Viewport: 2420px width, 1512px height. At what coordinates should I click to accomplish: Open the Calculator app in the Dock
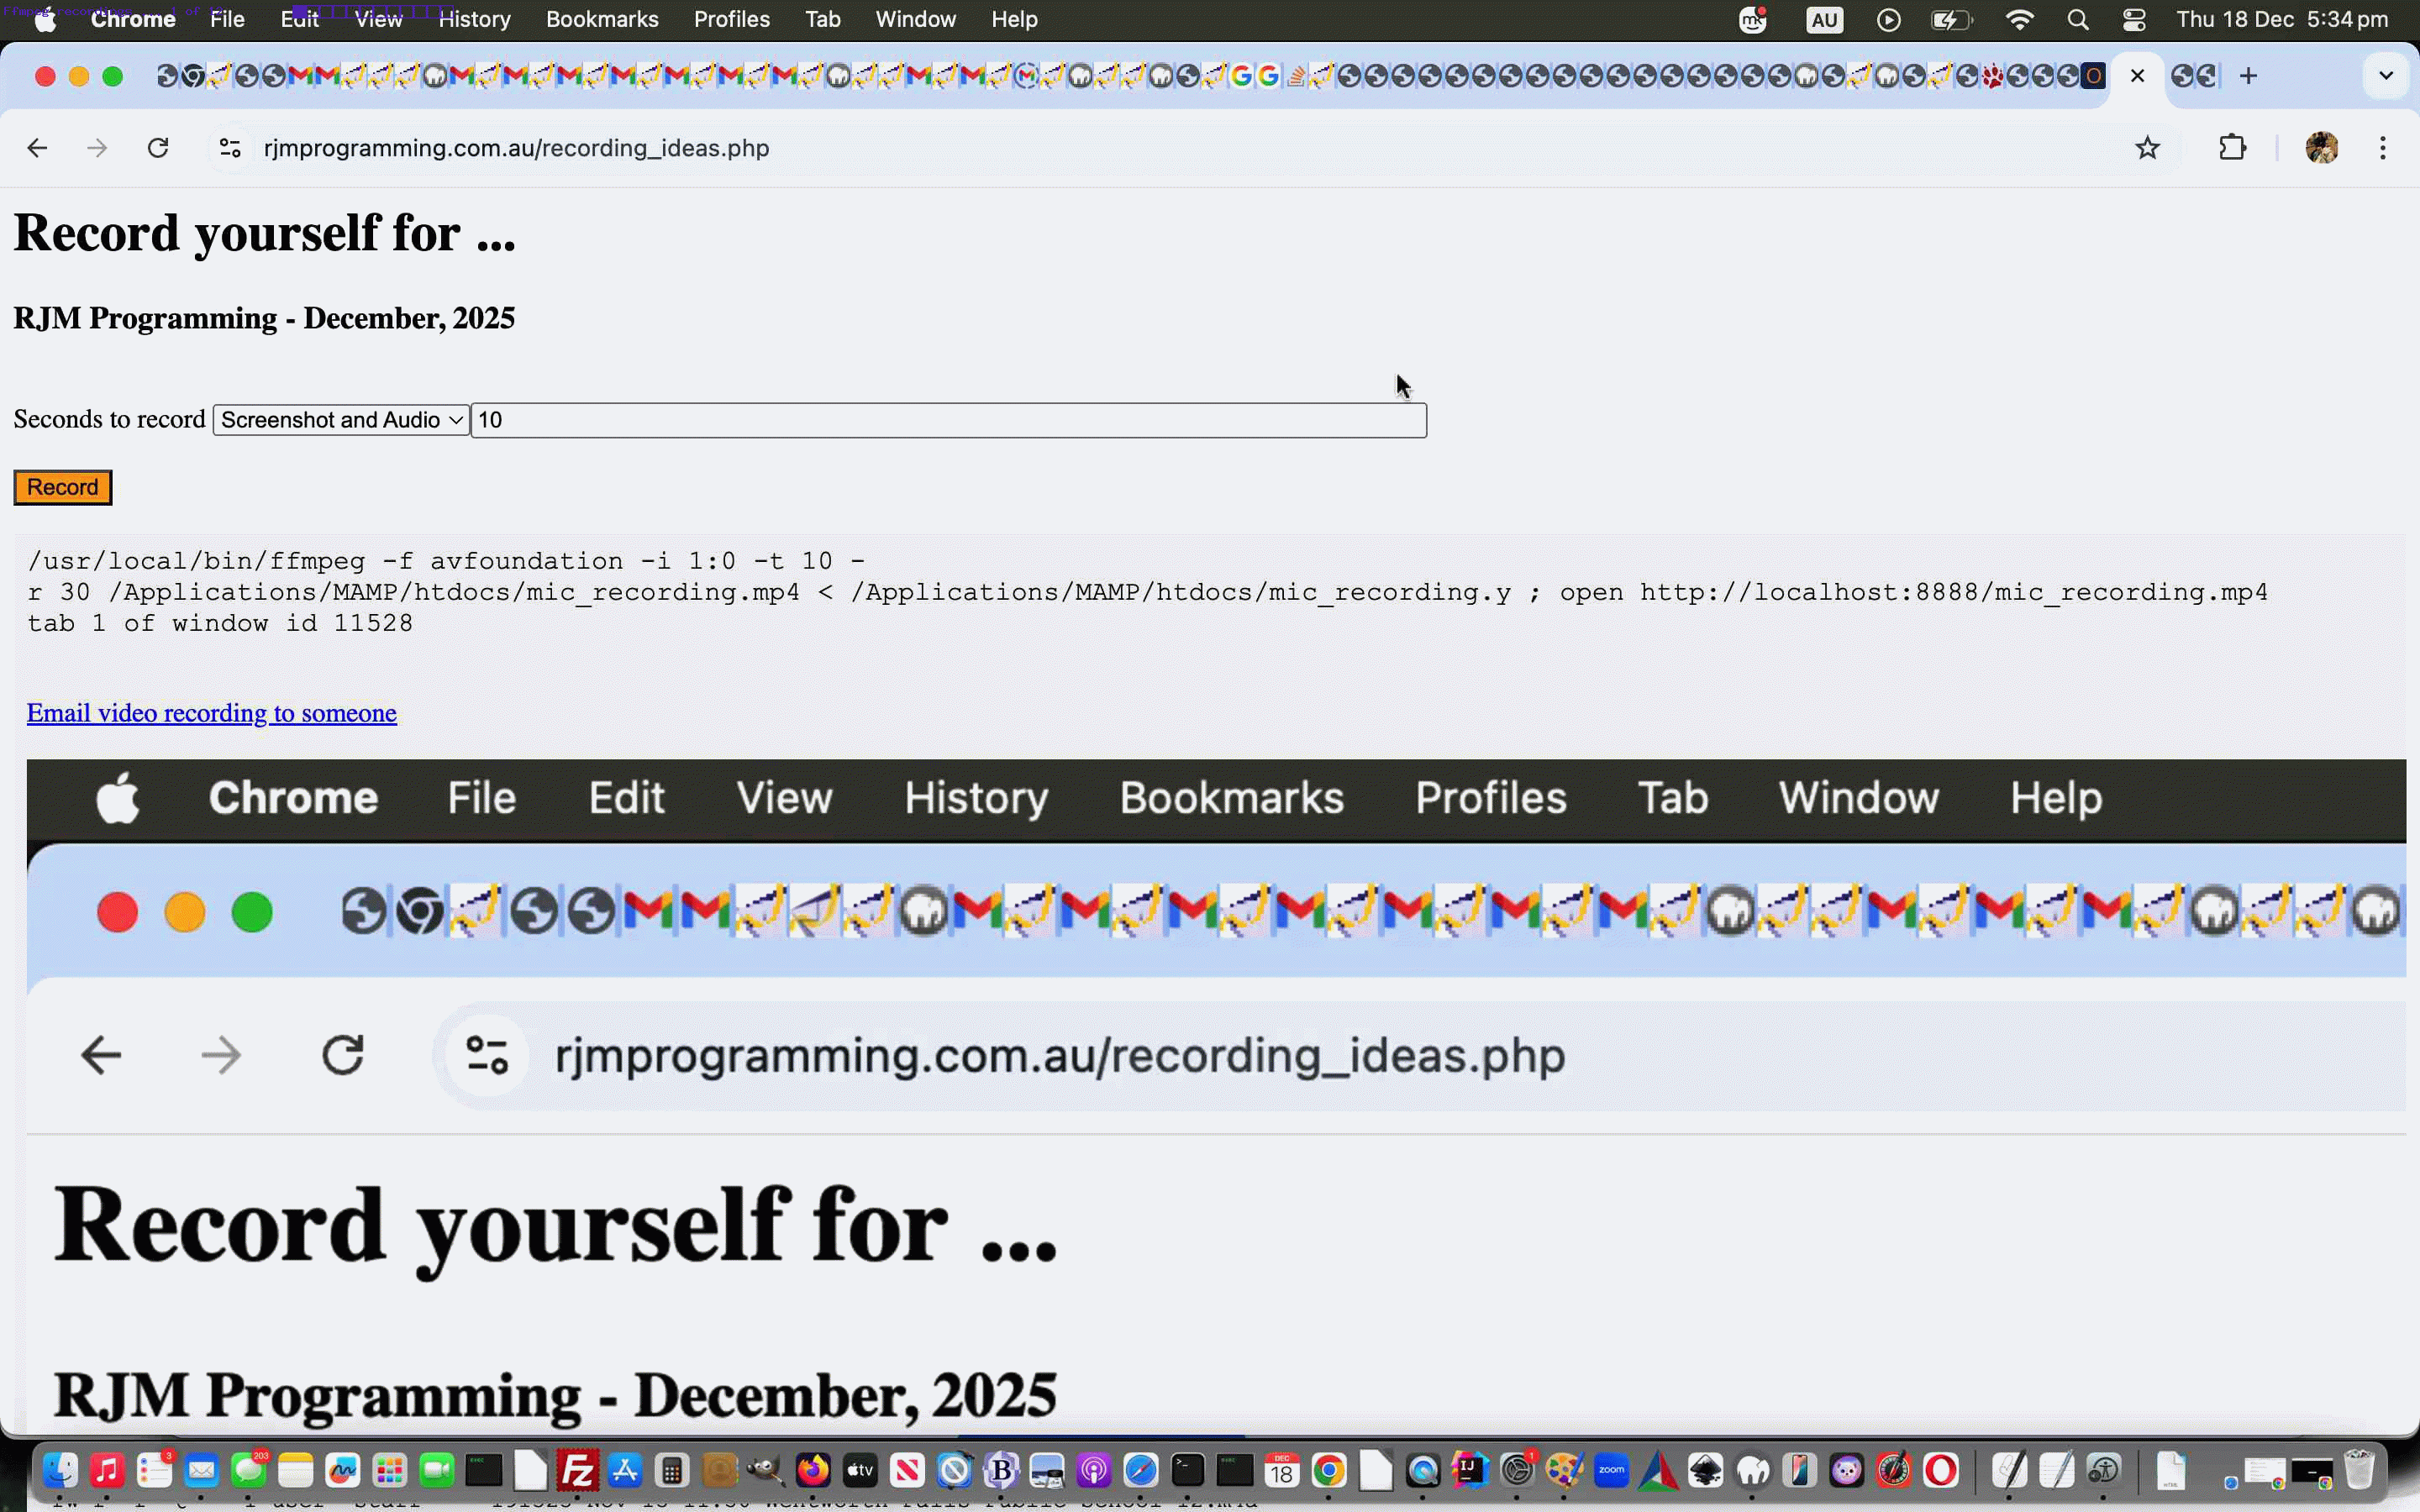click(x=671, y=1470)
